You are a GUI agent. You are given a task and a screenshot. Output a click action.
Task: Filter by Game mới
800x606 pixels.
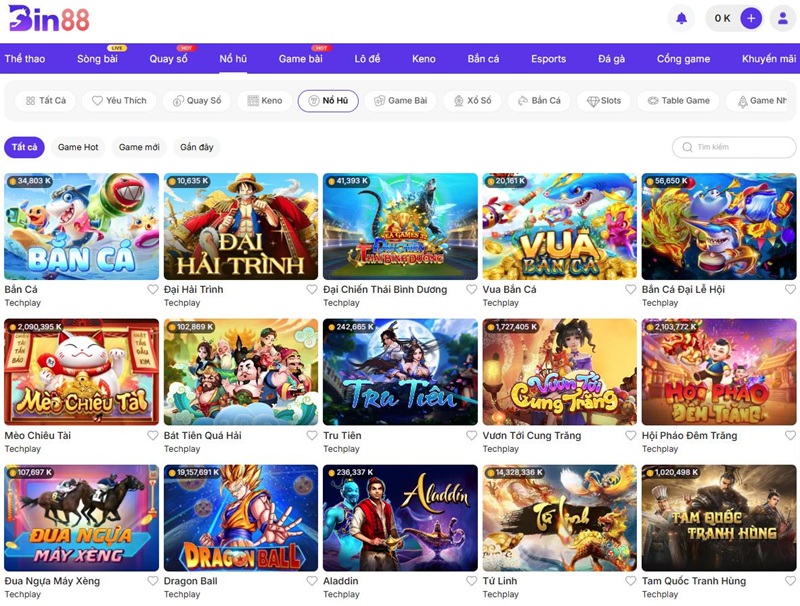tap(139, 147)
